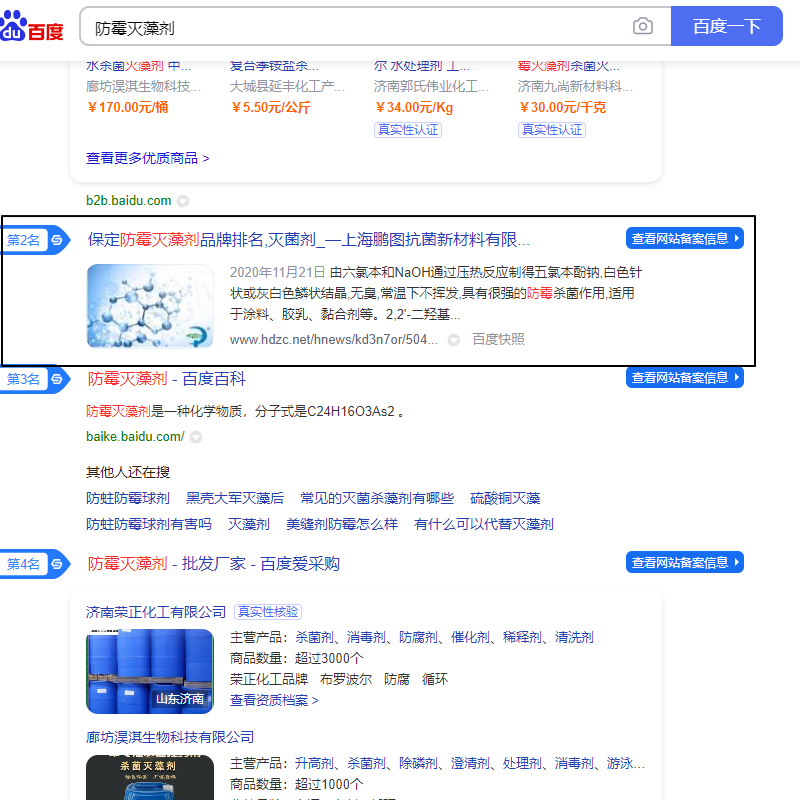The image size is (800, 800).
Task: Expand dropdown arrow beside www.hdzc.net URL
Action: pos(454,340)
